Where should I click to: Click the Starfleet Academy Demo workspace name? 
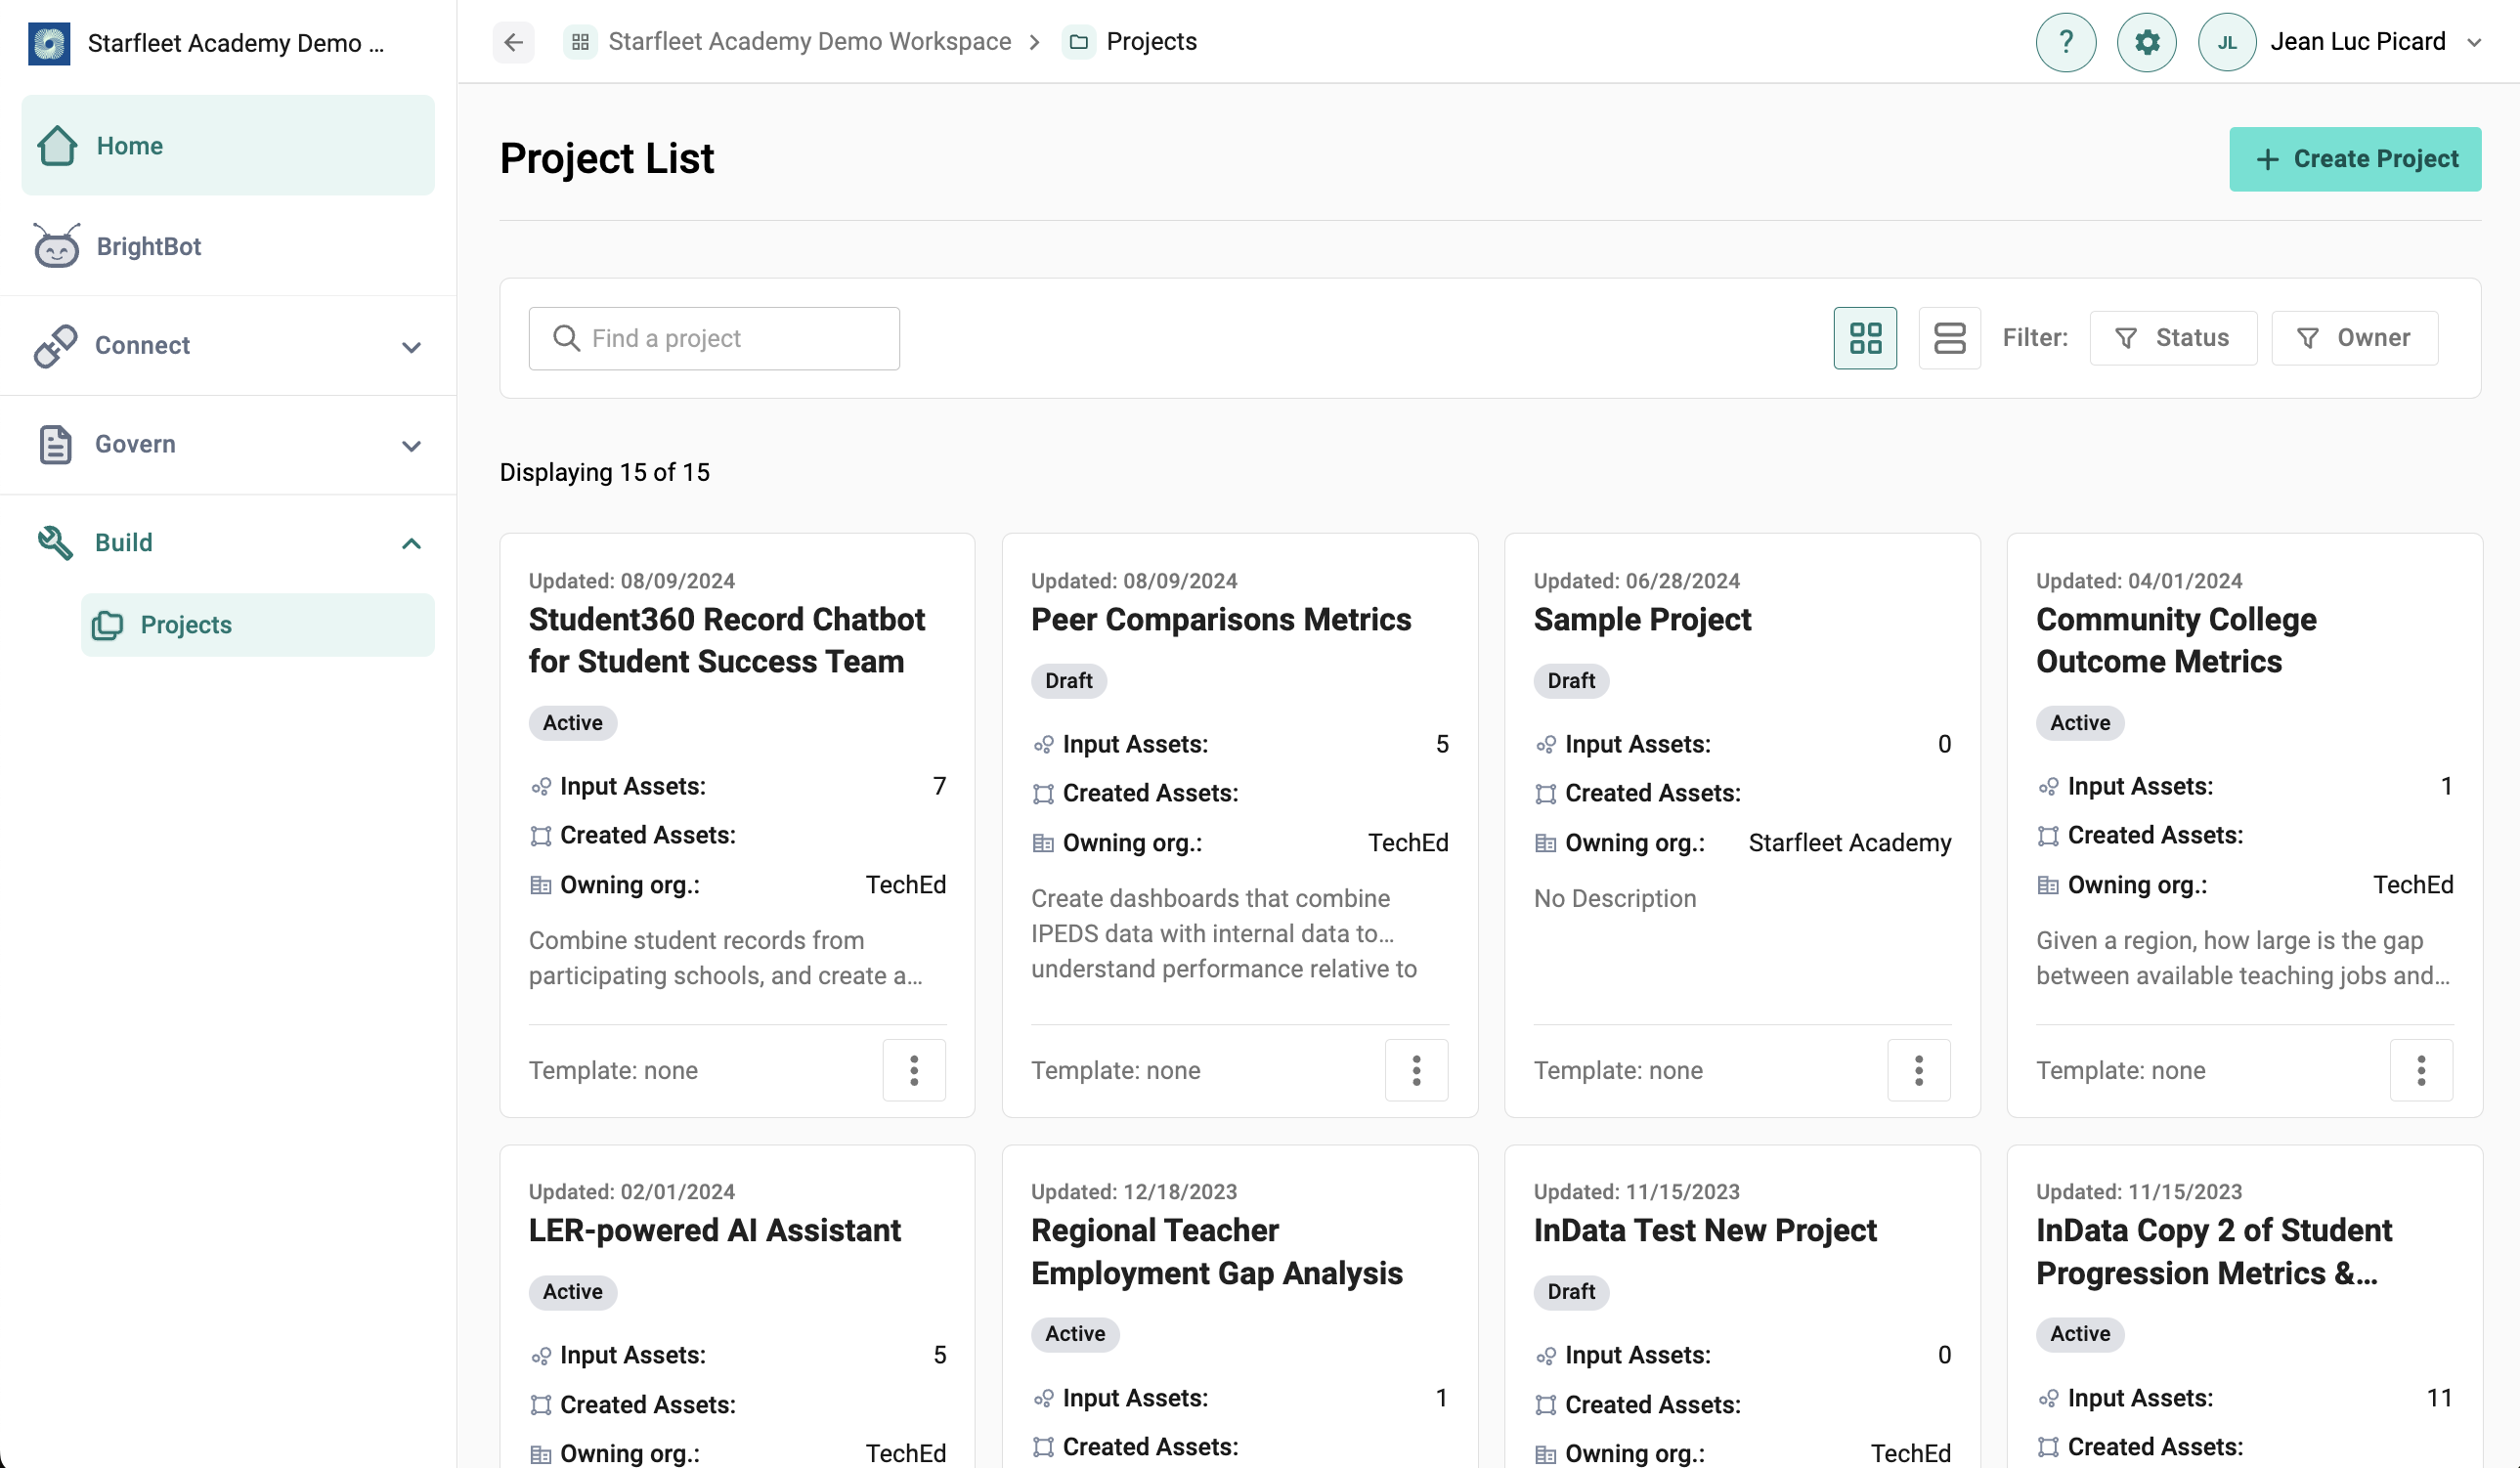[x=236, y=43]
